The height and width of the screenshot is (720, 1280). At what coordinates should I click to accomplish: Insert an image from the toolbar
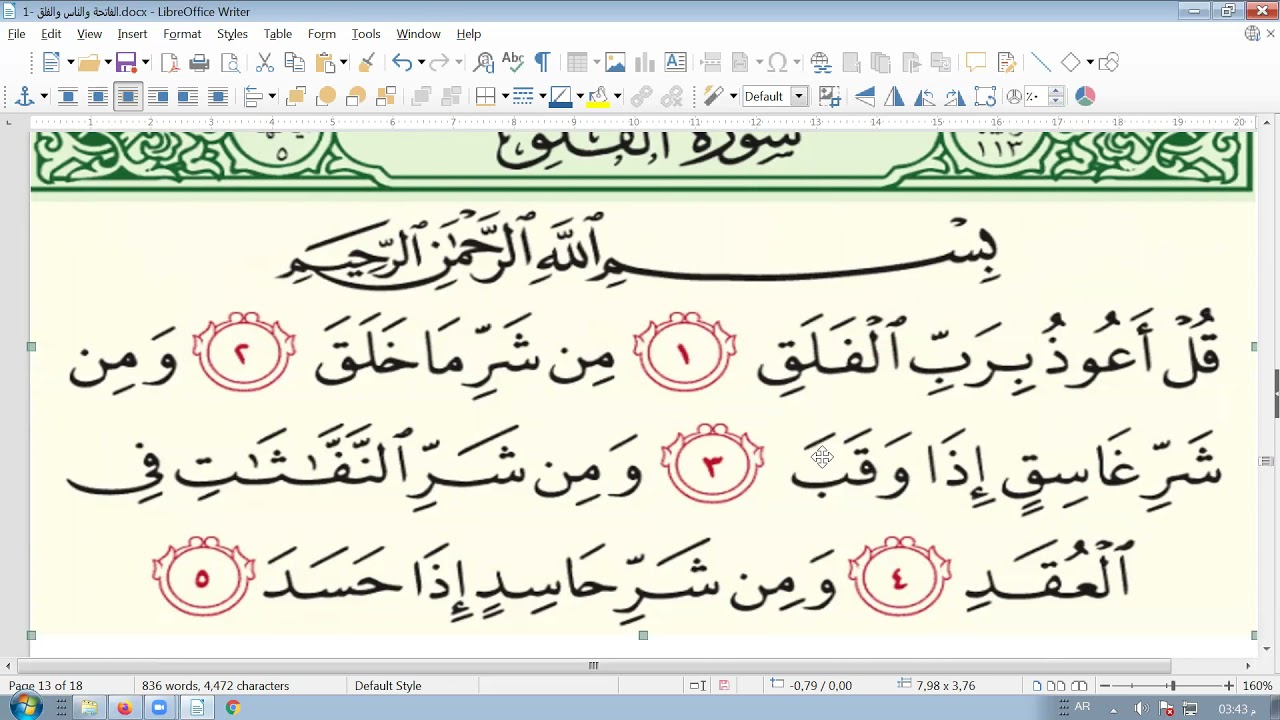(615, 63)
